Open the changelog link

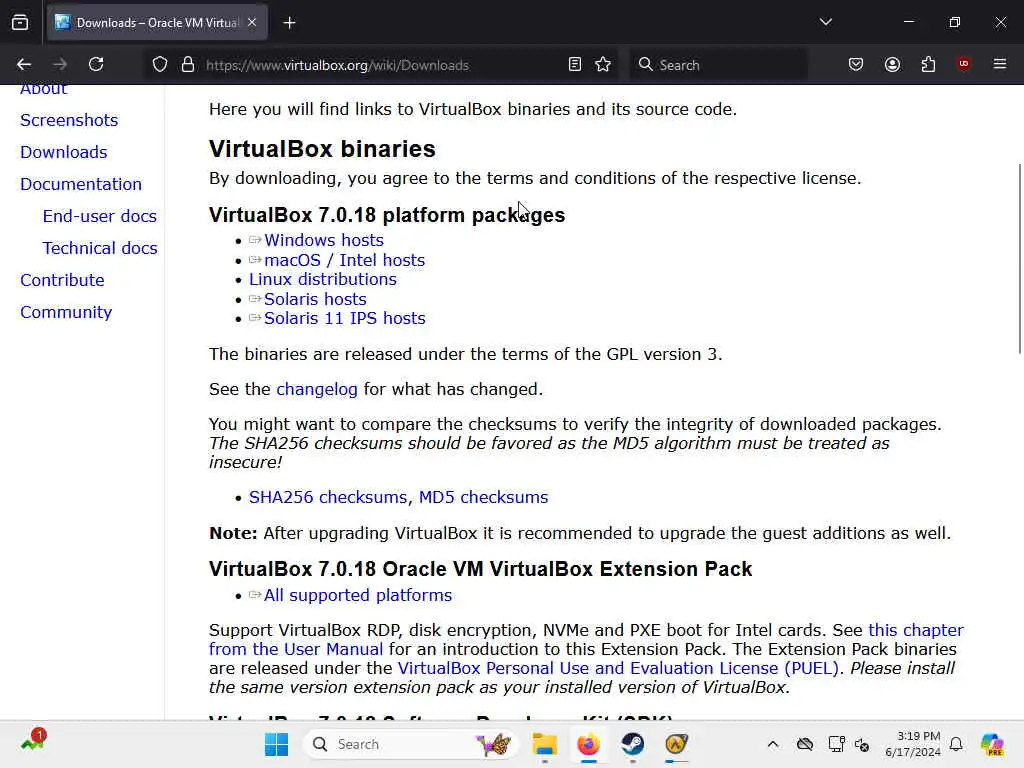click(x=317, y=389)
